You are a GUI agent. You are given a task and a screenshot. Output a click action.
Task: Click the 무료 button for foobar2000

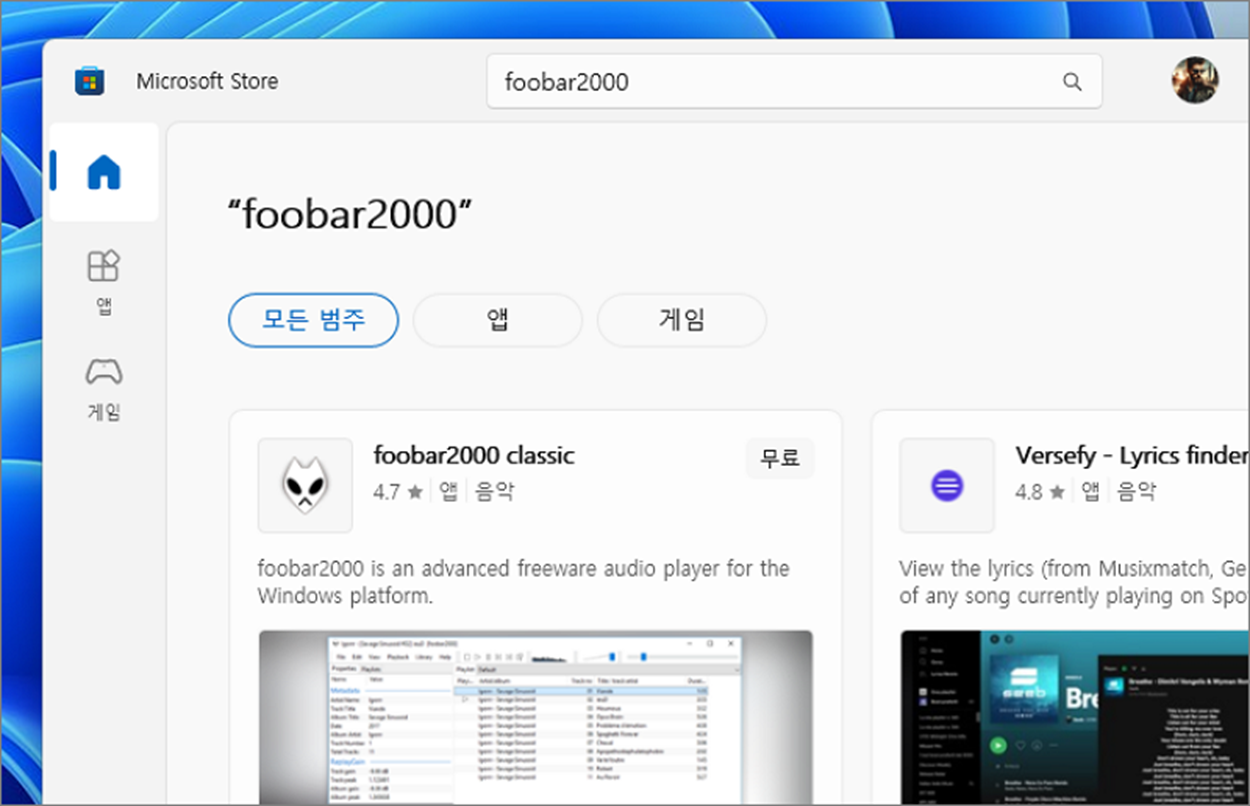[x=780, y=458]
